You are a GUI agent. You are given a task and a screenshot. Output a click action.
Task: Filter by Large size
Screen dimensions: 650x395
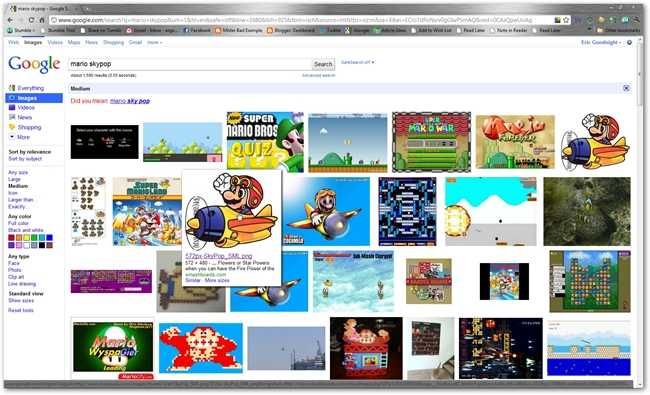[14, 179]
